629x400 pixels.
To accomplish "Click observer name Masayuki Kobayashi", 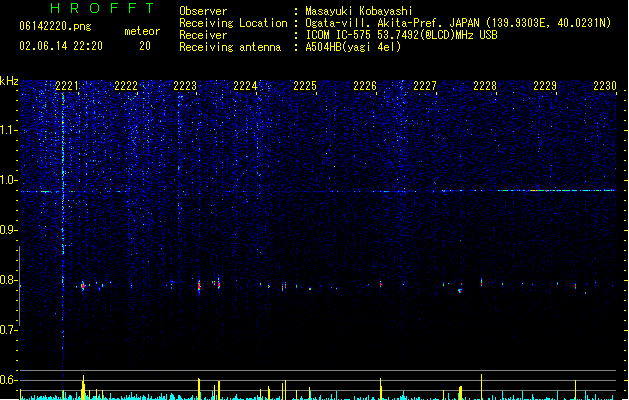I will (359, 11).
